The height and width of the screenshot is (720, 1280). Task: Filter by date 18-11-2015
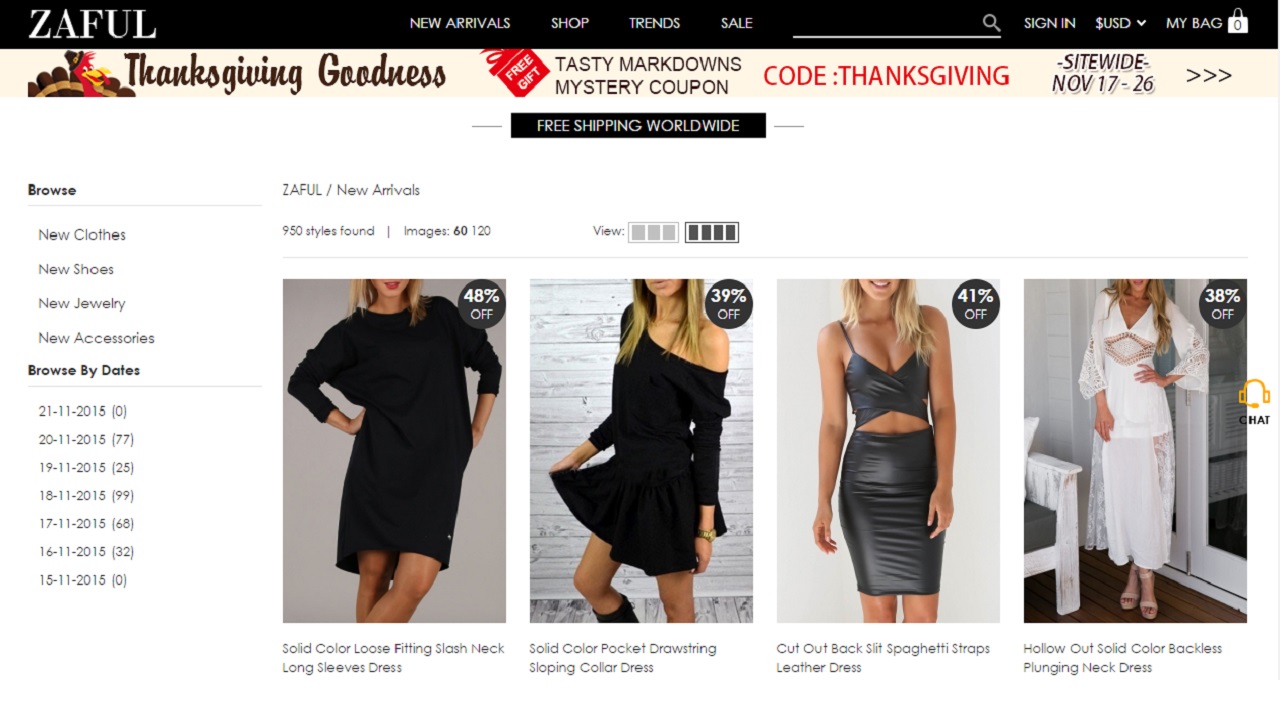click(86, 496)
